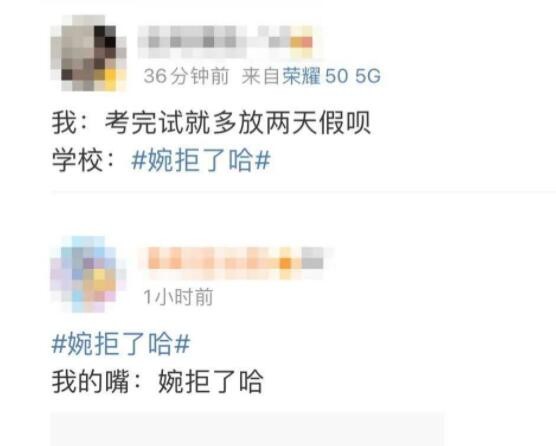Open #婉拒了哈# hashtag starting second post
Screen dimensions: 556x446
click(x=121, y=344)
